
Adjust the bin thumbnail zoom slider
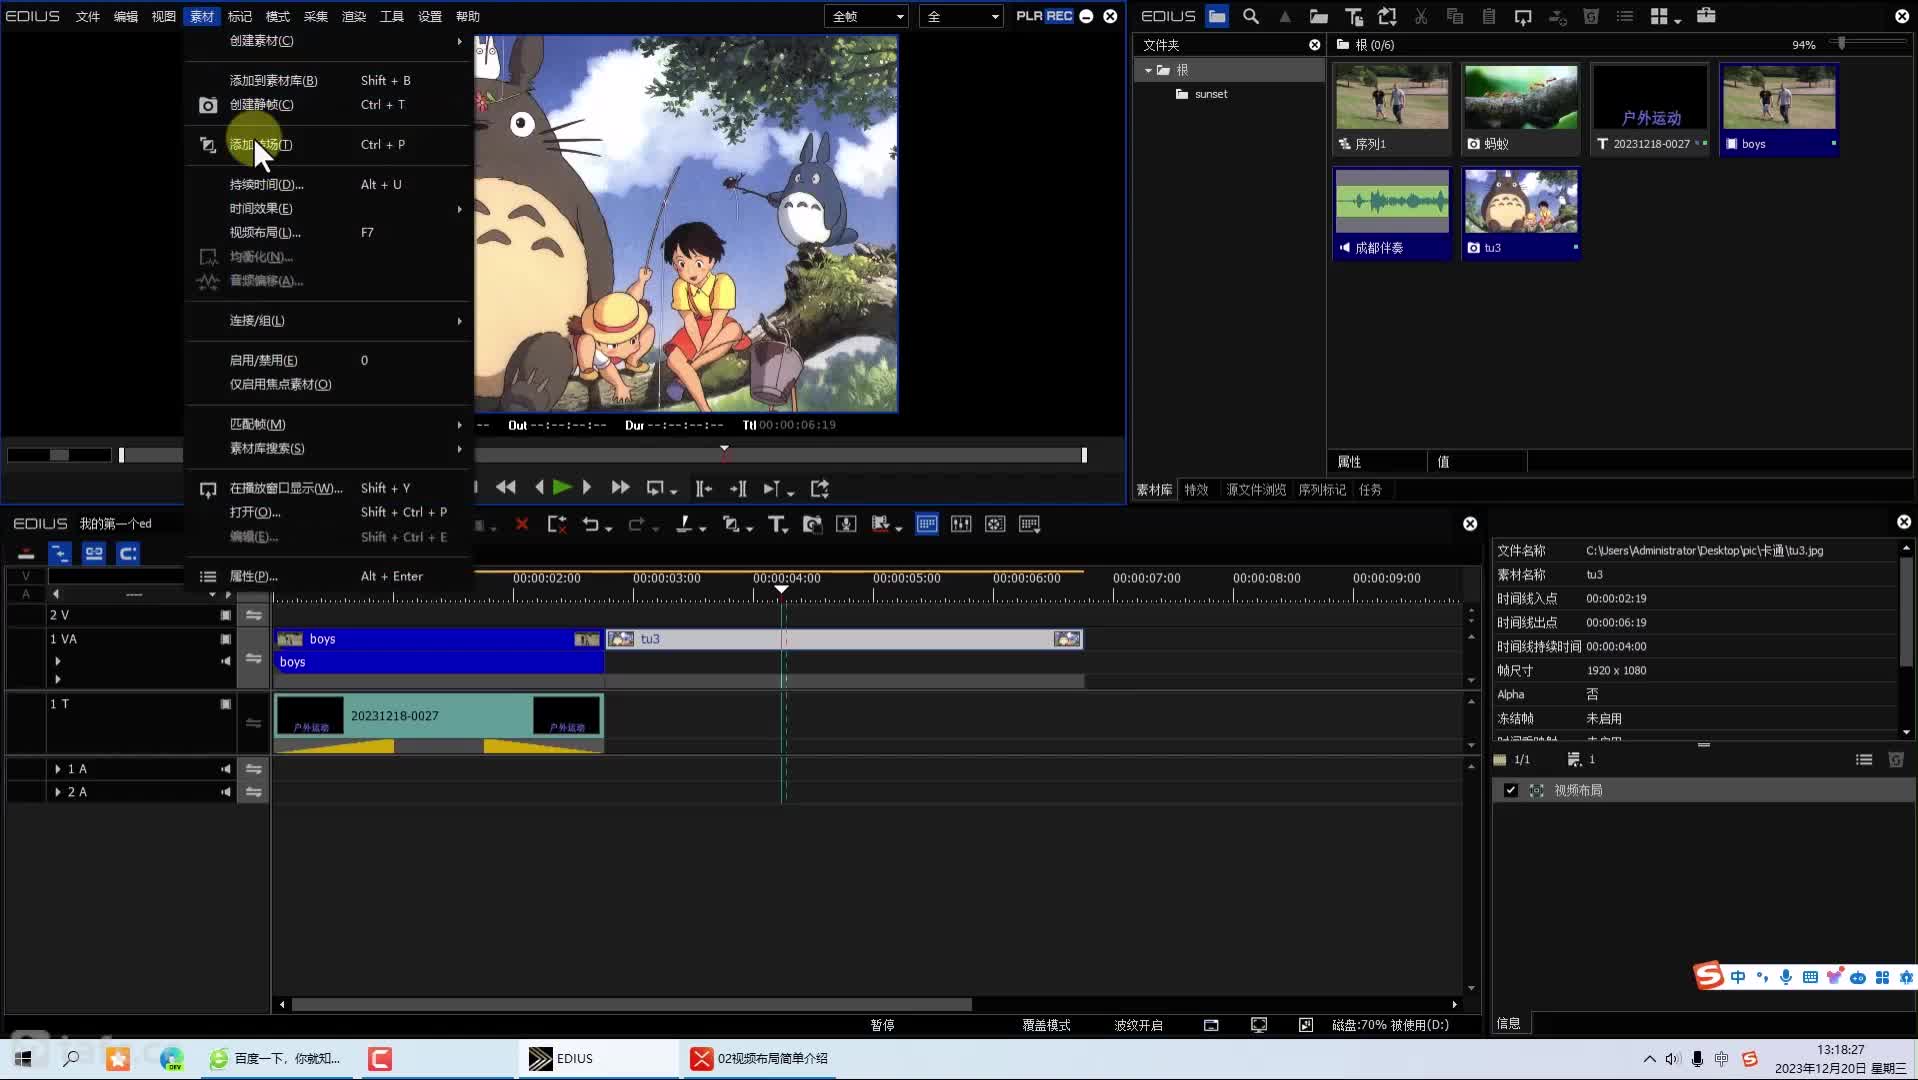(1841, 43)
